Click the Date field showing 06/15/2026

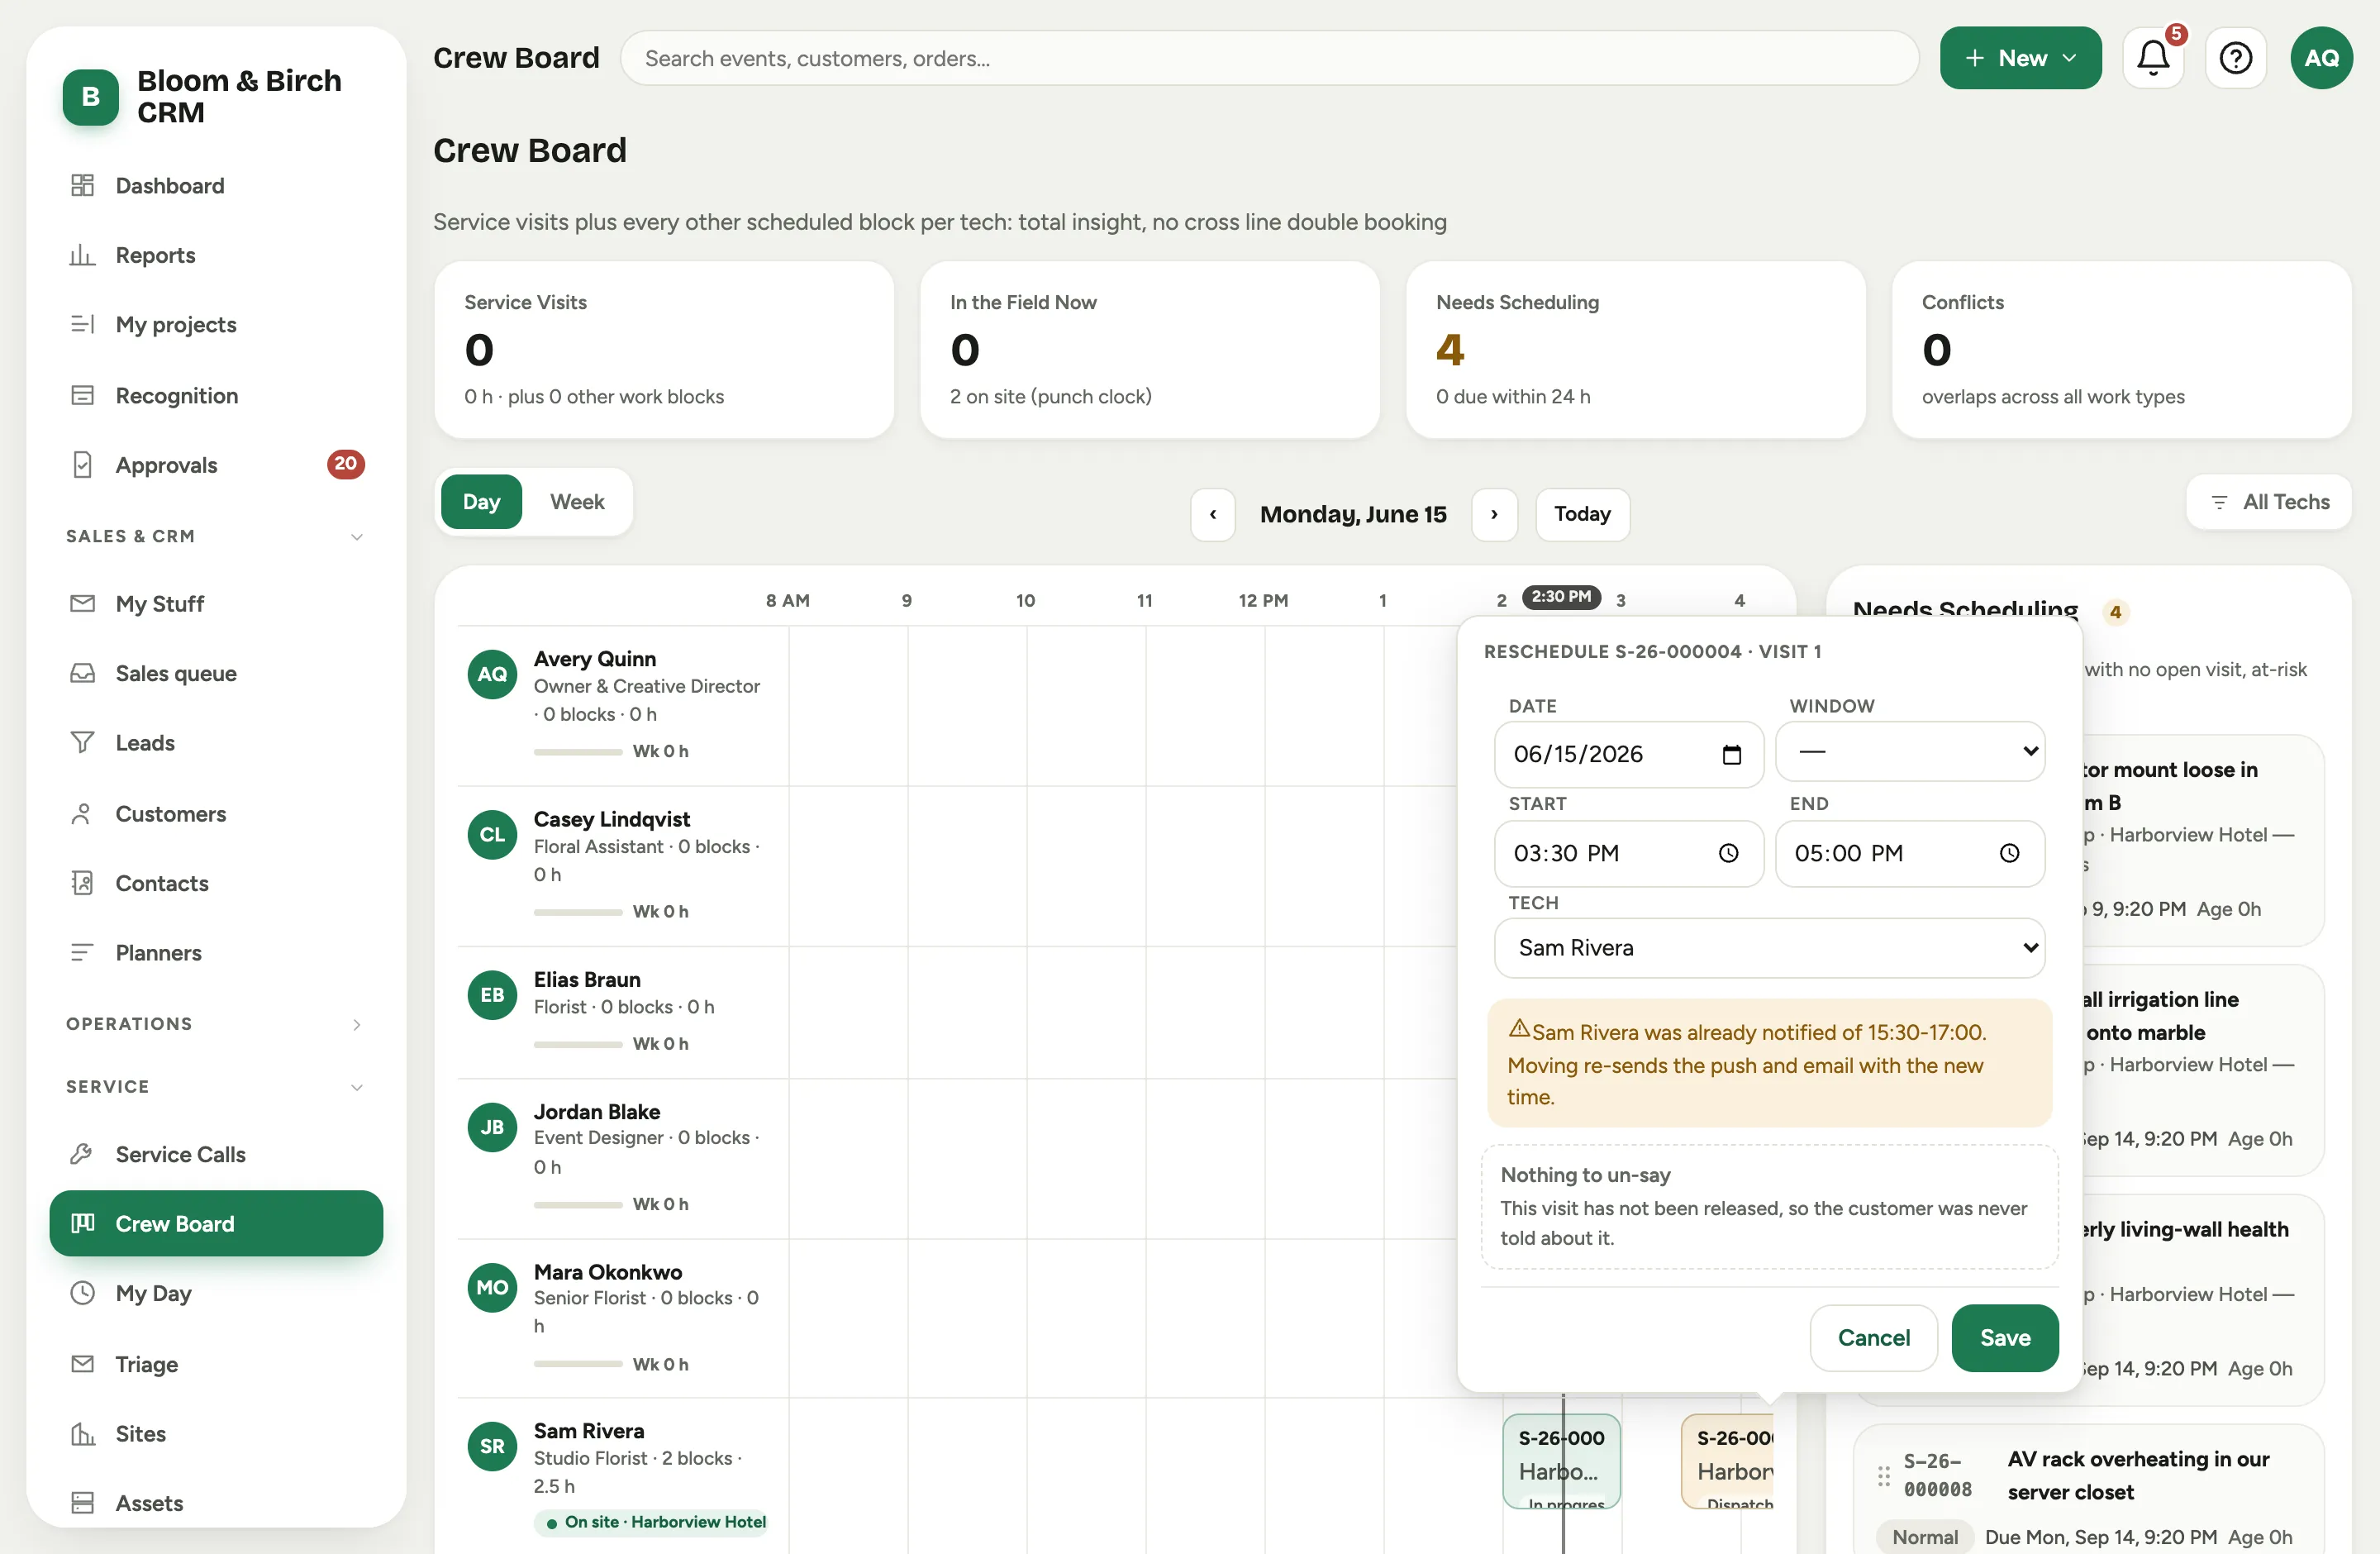coord(1629,754)
